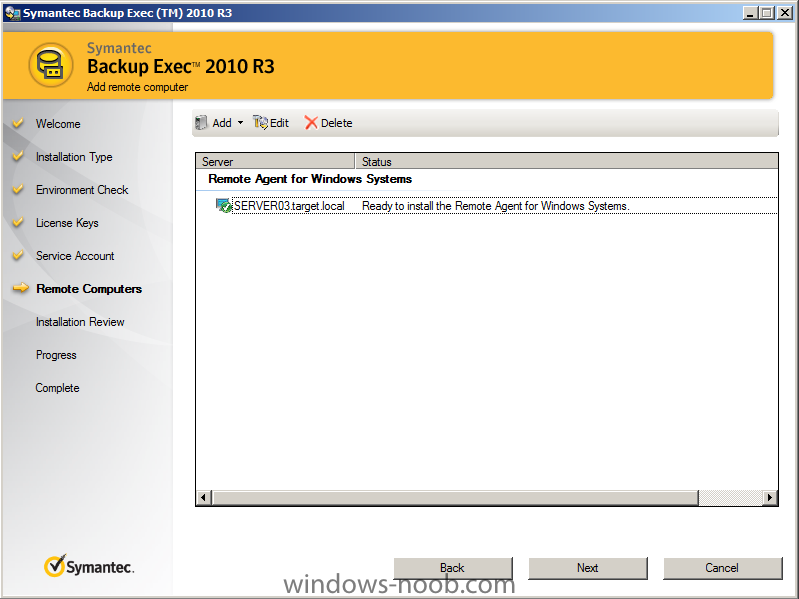This screenshot has width=799, height=599.
Task: Click the Server column header
Action: (275, 161)
